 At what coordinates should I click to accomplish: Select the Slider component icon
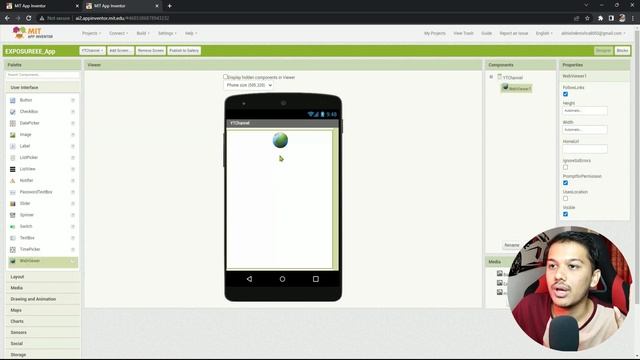13,203
